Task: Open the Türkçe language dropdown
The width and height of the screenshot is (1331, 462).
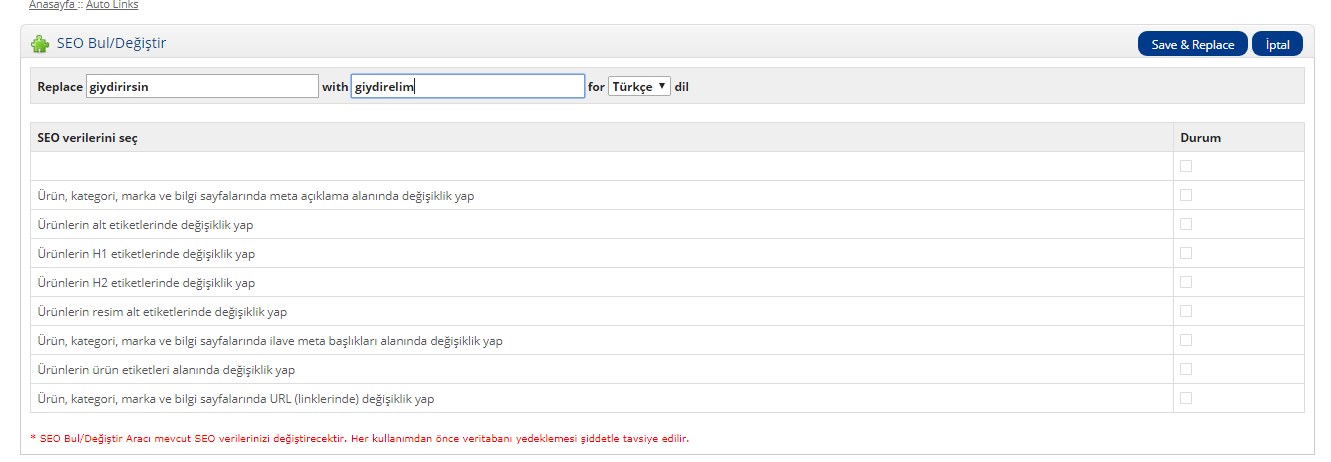Action: pos(639,86)
